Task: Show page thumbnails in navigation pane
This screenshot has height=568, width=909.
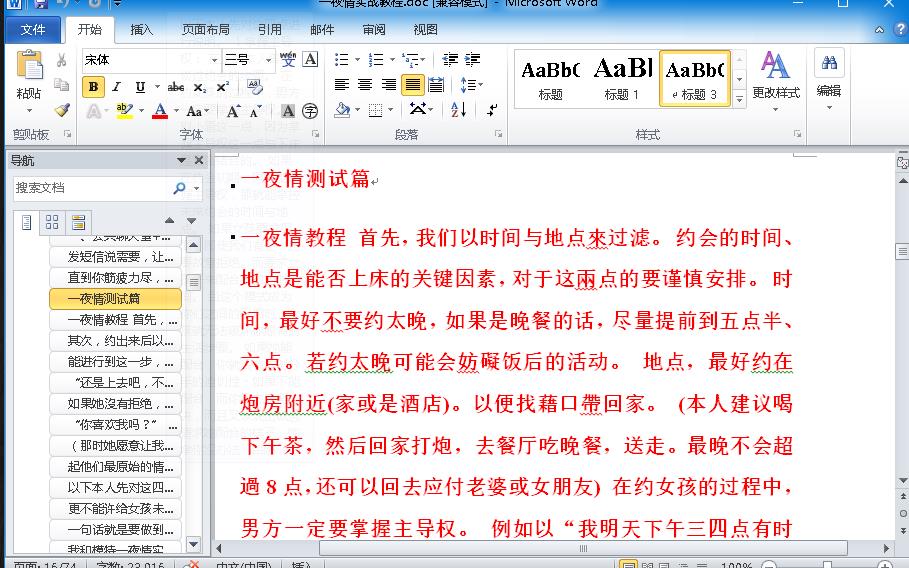Action: point(52,222)
